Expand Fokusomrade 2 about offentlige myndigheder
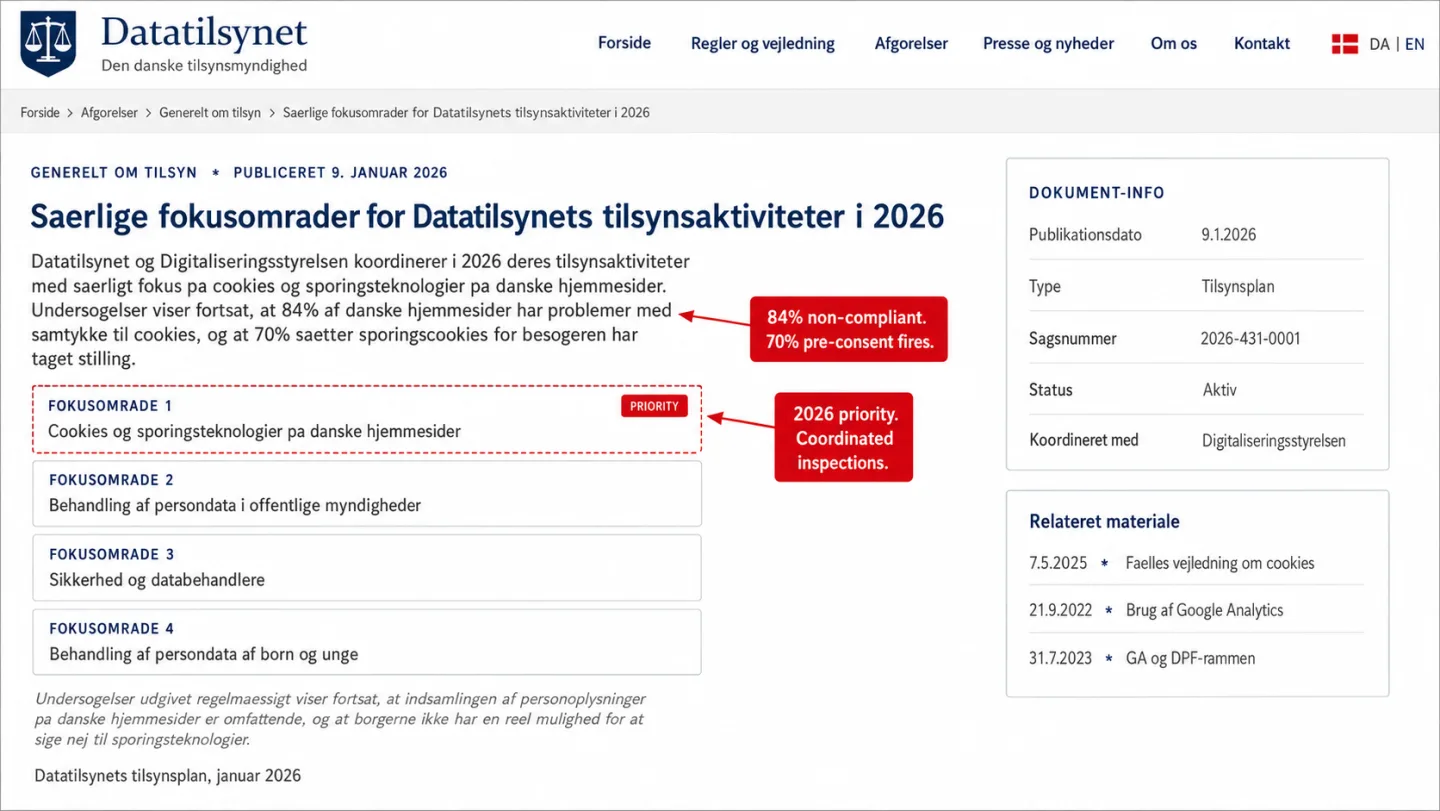1440x811 pixels. tap(367, 494)
